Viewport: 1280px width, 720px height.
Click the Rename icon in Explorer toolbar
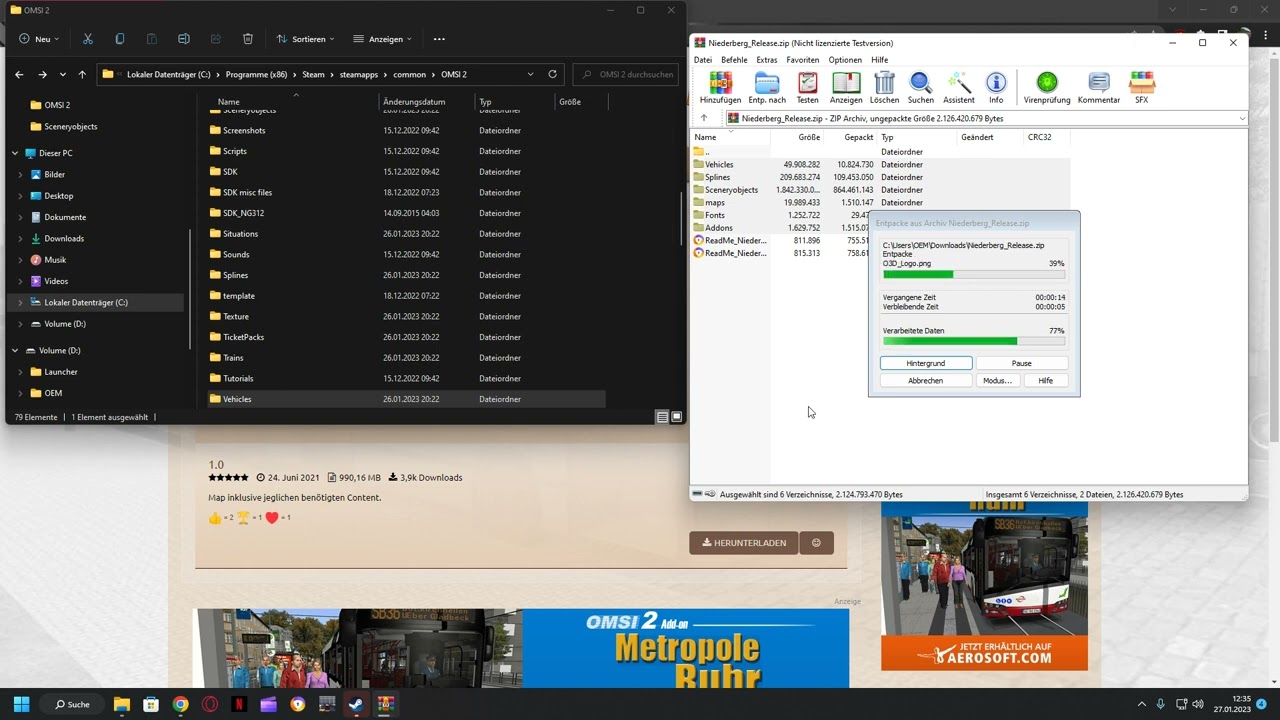pos(184,39)
